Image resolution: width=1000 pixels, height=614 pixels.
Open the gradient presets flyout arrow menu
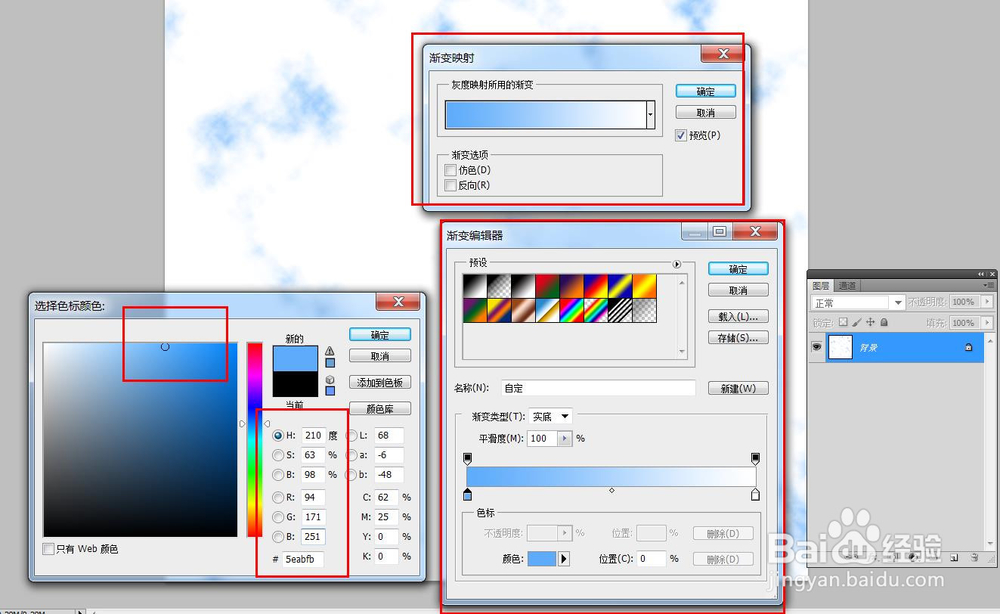(677, 264)
